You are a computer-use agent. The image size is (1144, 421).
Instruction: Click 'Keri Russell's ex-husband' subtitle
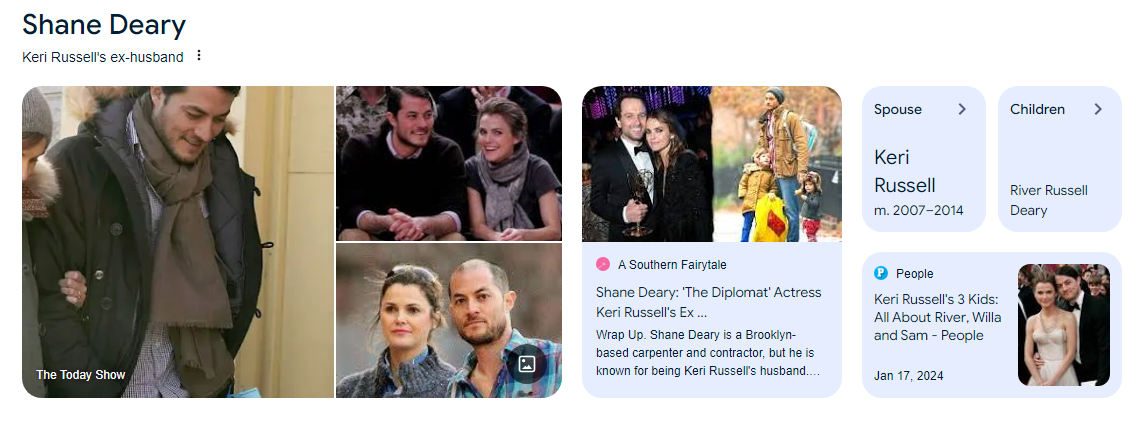click(x=103, y=57)
